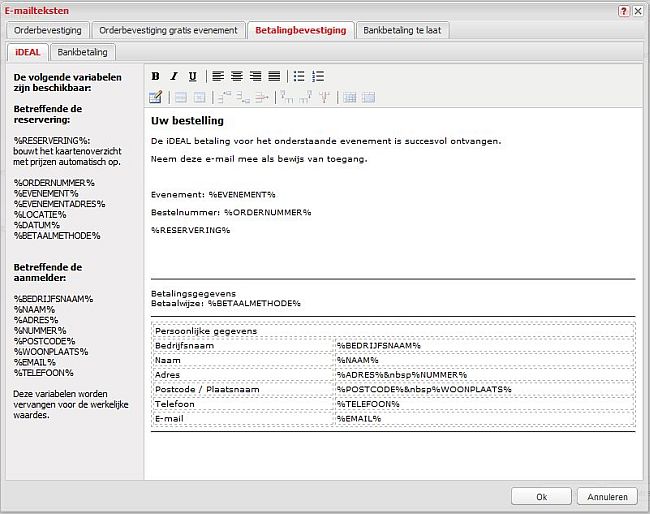
Task: Switch to the Bankbetaling sub-tab
Action: (x=82, y=52)
